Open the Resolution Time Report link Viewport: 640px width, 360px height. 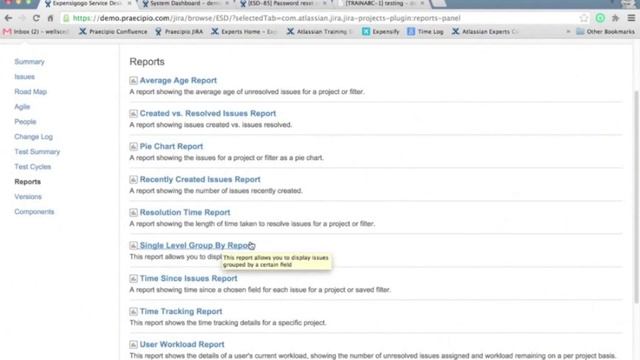(185, 213)
